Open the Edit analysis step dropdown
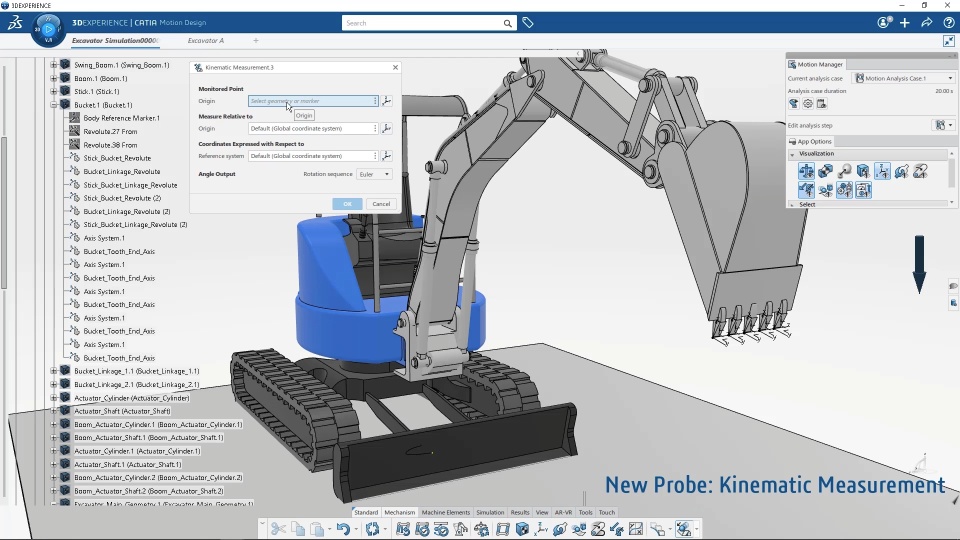This screenshot has width=960, height=540. coord(942,126)
